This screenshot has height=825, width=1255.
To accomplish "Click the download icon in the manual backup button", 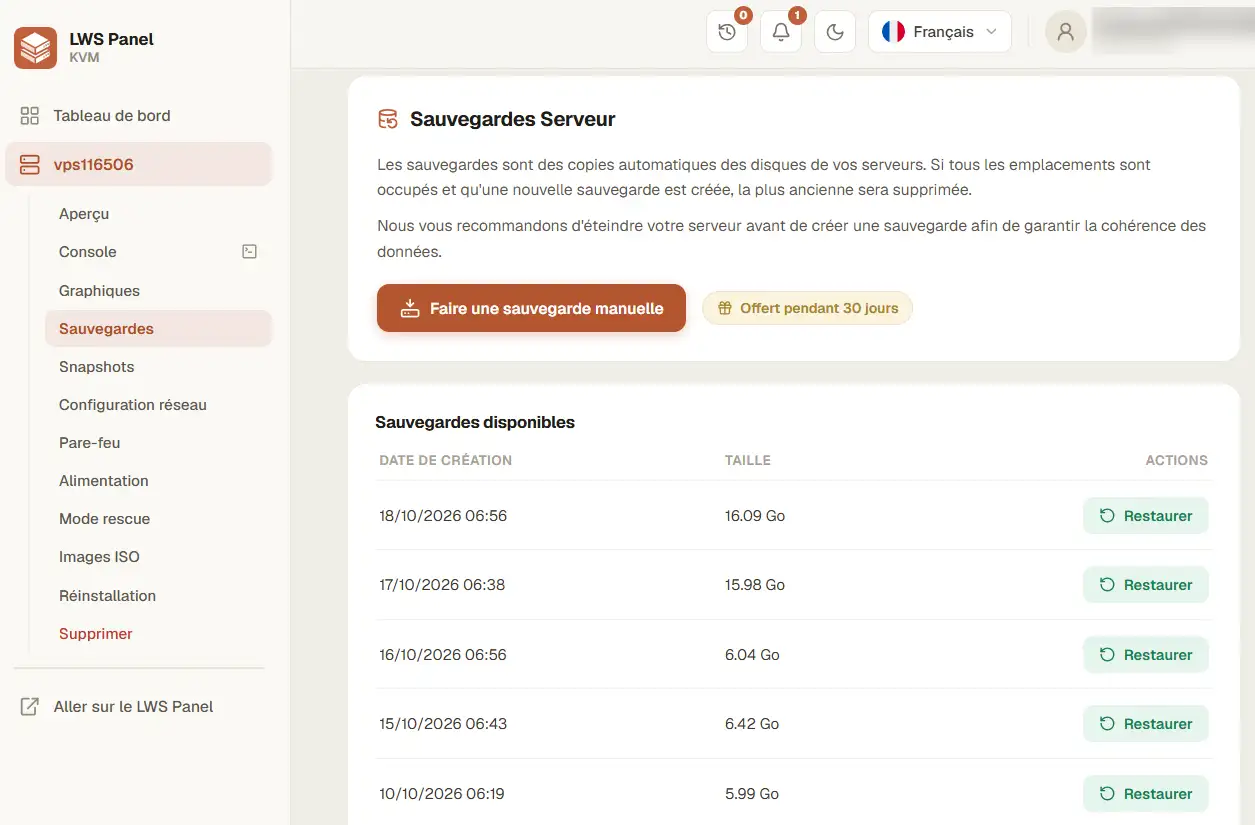I will (x=410, y=308).
